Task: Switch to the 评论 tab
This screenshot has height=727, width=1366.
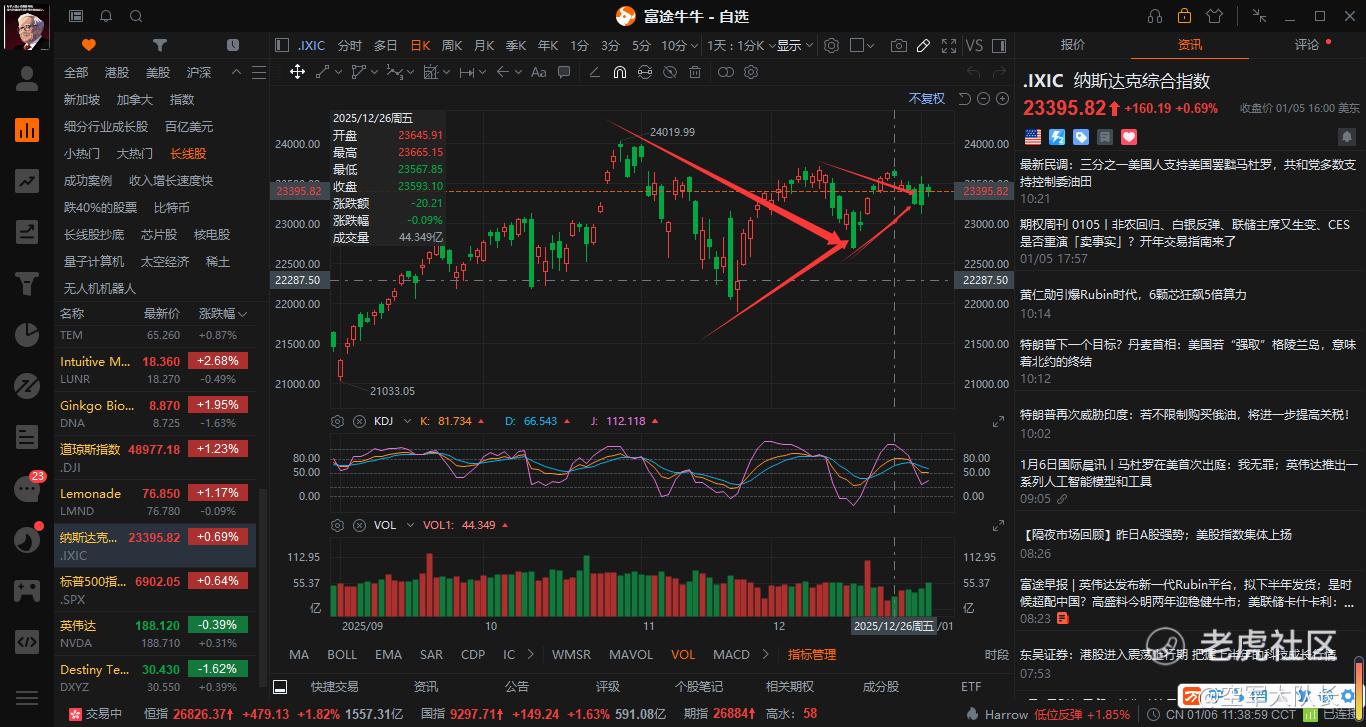Action: coord(1307,45)
